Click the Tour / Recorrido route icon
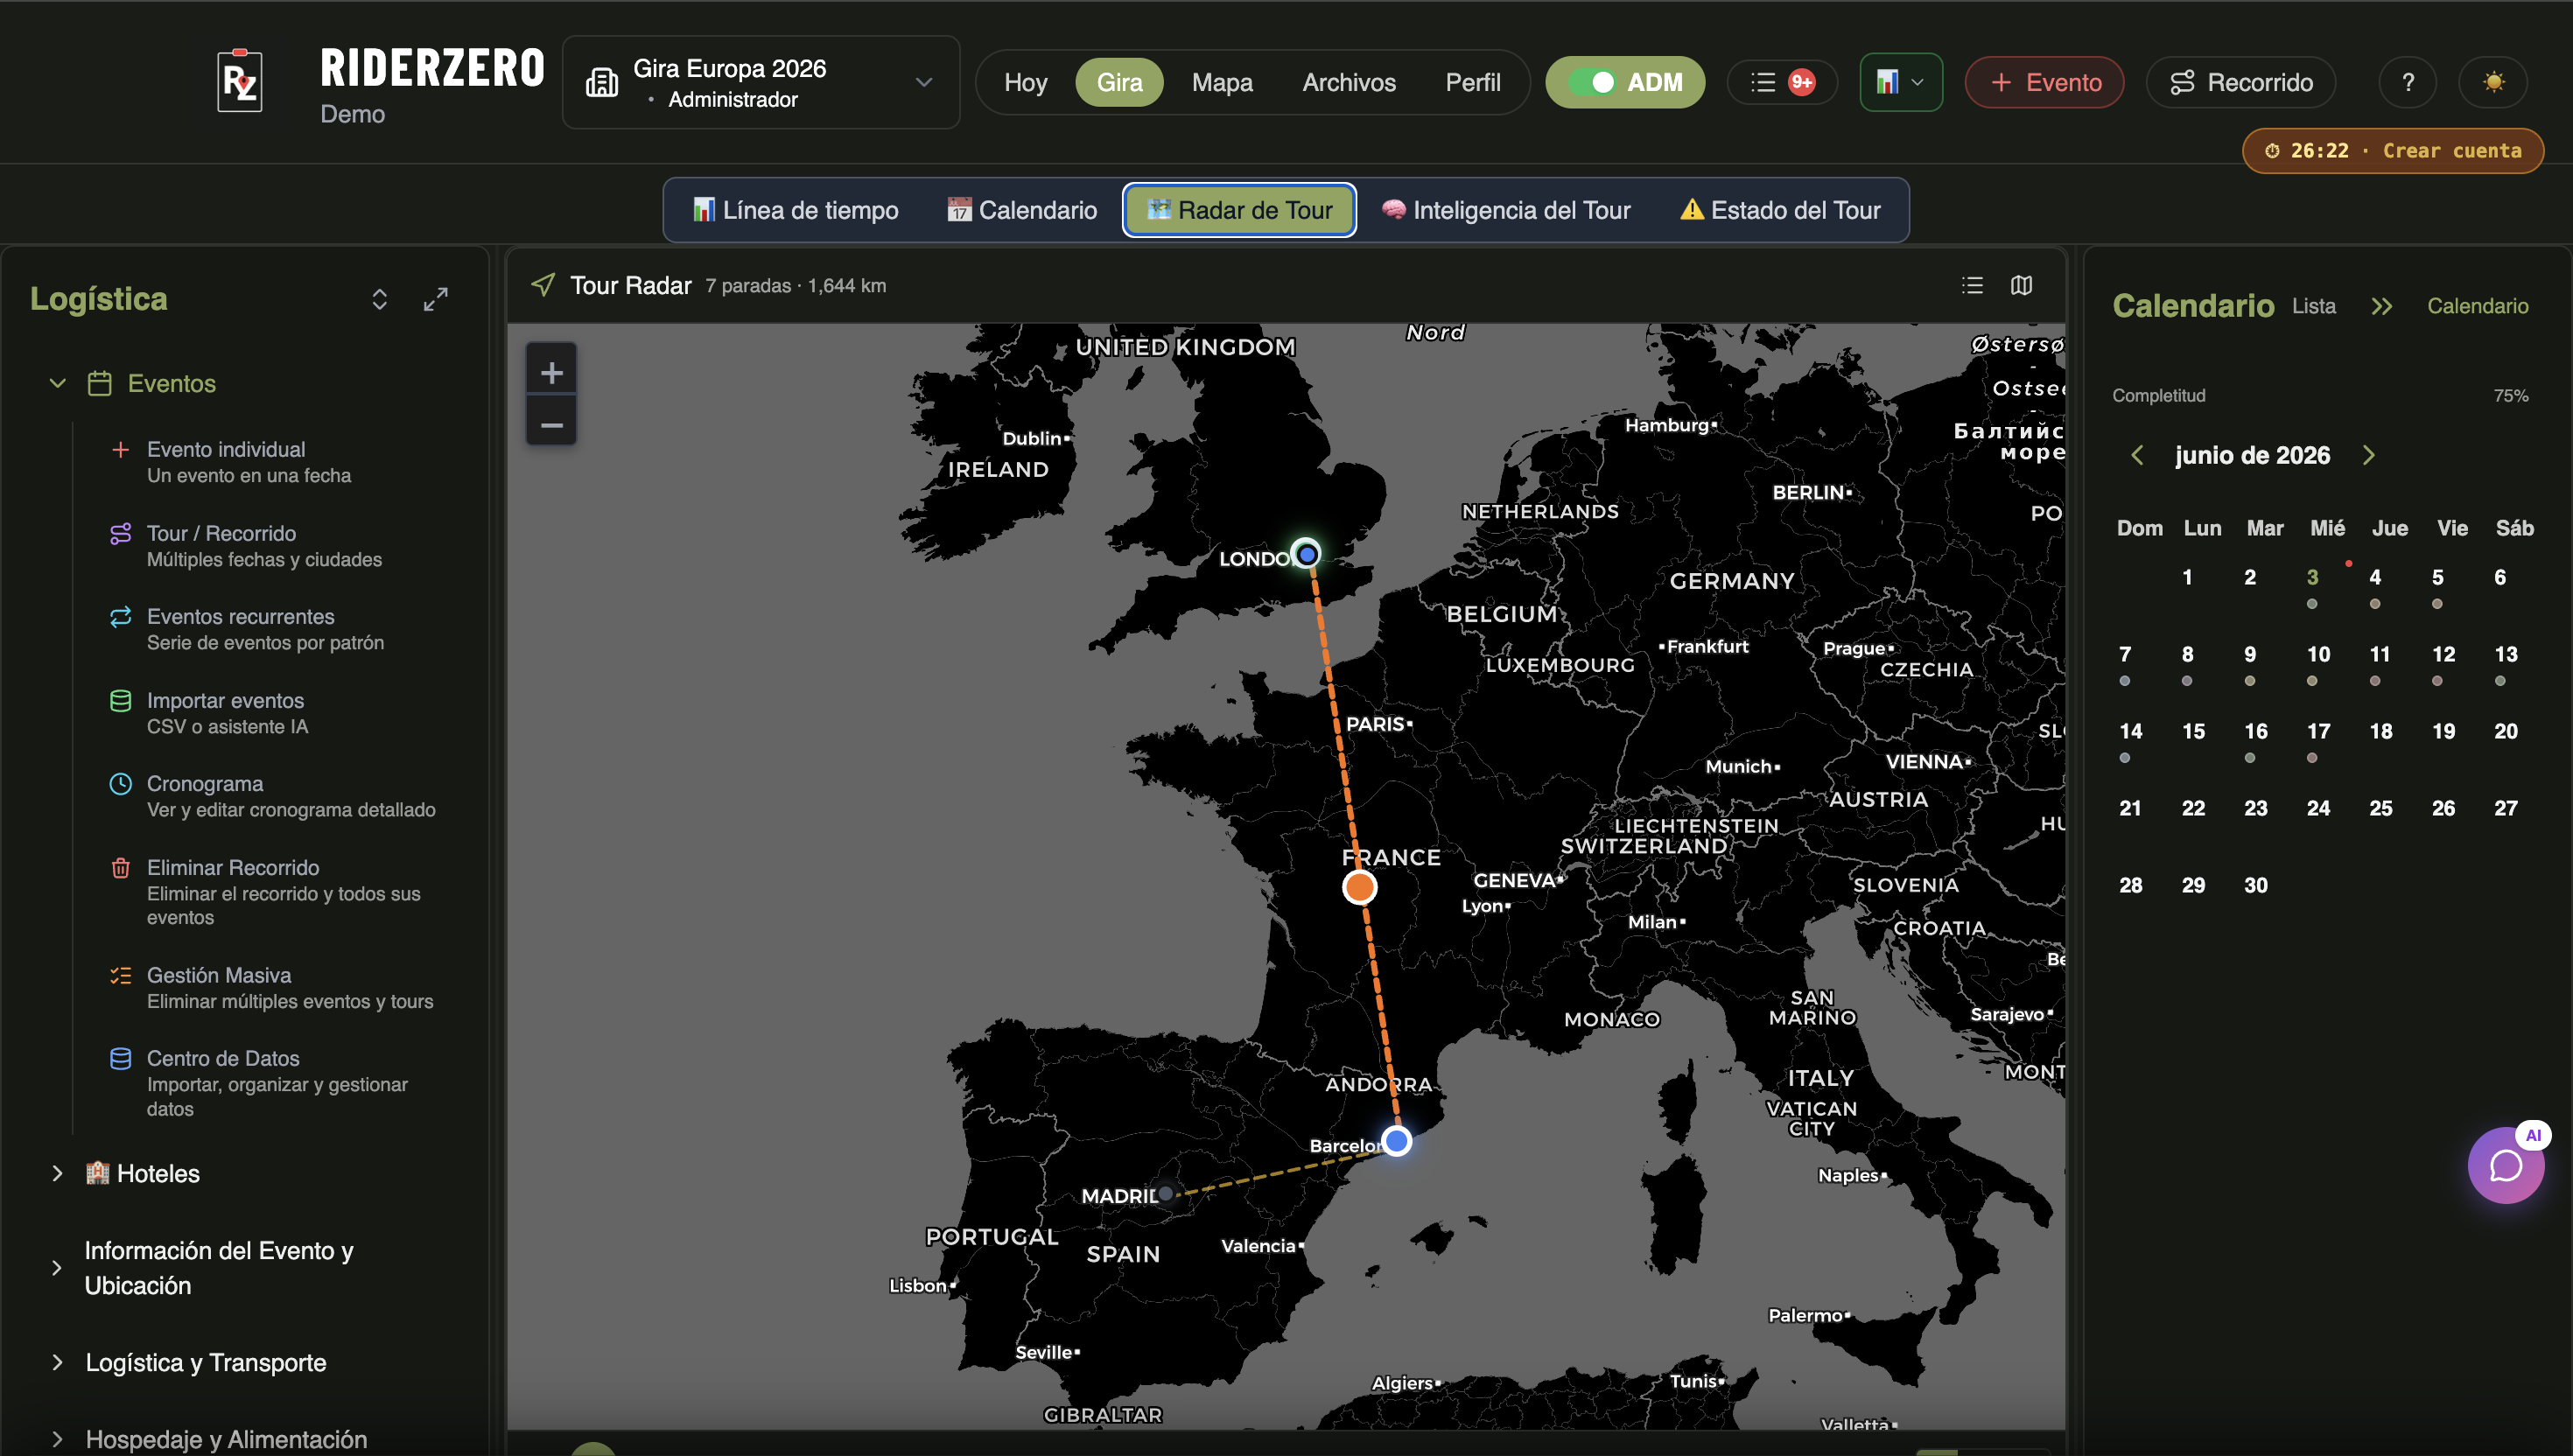The height and width of the screenshot is (1456, 2573). pyautogui.click(x=120, y=534)
